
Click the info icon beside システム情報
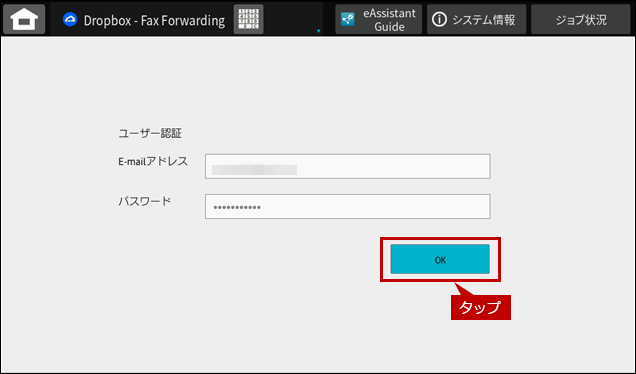439,19
